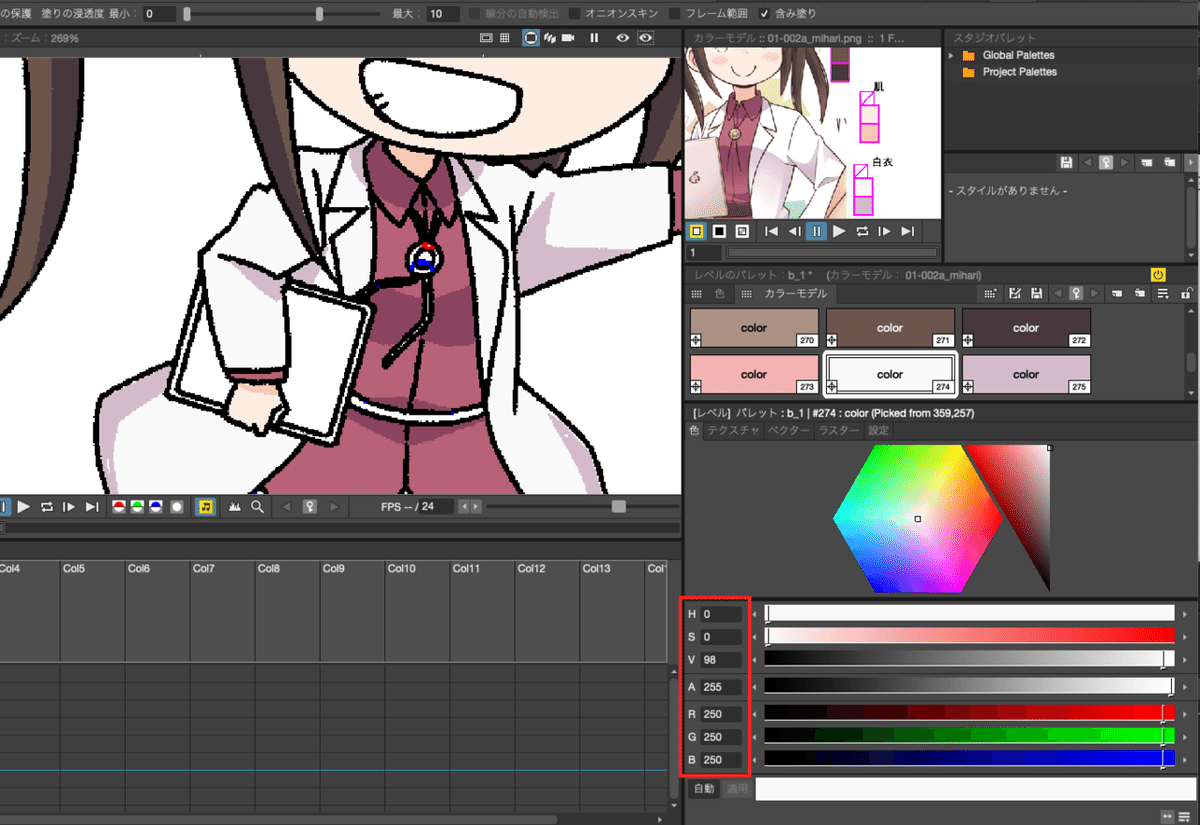The width and height of the screenshot is (1200, 825).
Task: Click frame number field showing 1 in color model
Action: (x=704, y=253)
